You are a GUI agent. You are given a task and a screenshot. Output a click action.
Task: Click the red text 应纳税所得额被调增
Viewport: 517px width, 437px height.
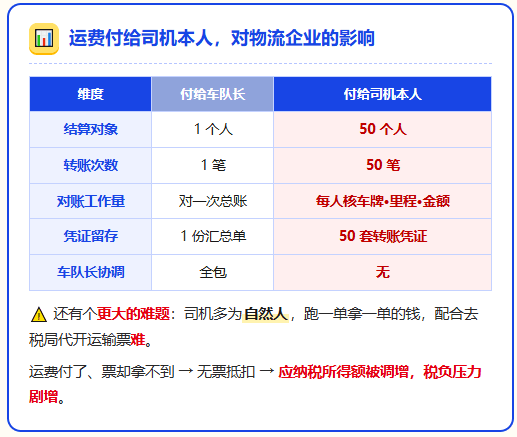pyautogui.click(x=343, y=372)
